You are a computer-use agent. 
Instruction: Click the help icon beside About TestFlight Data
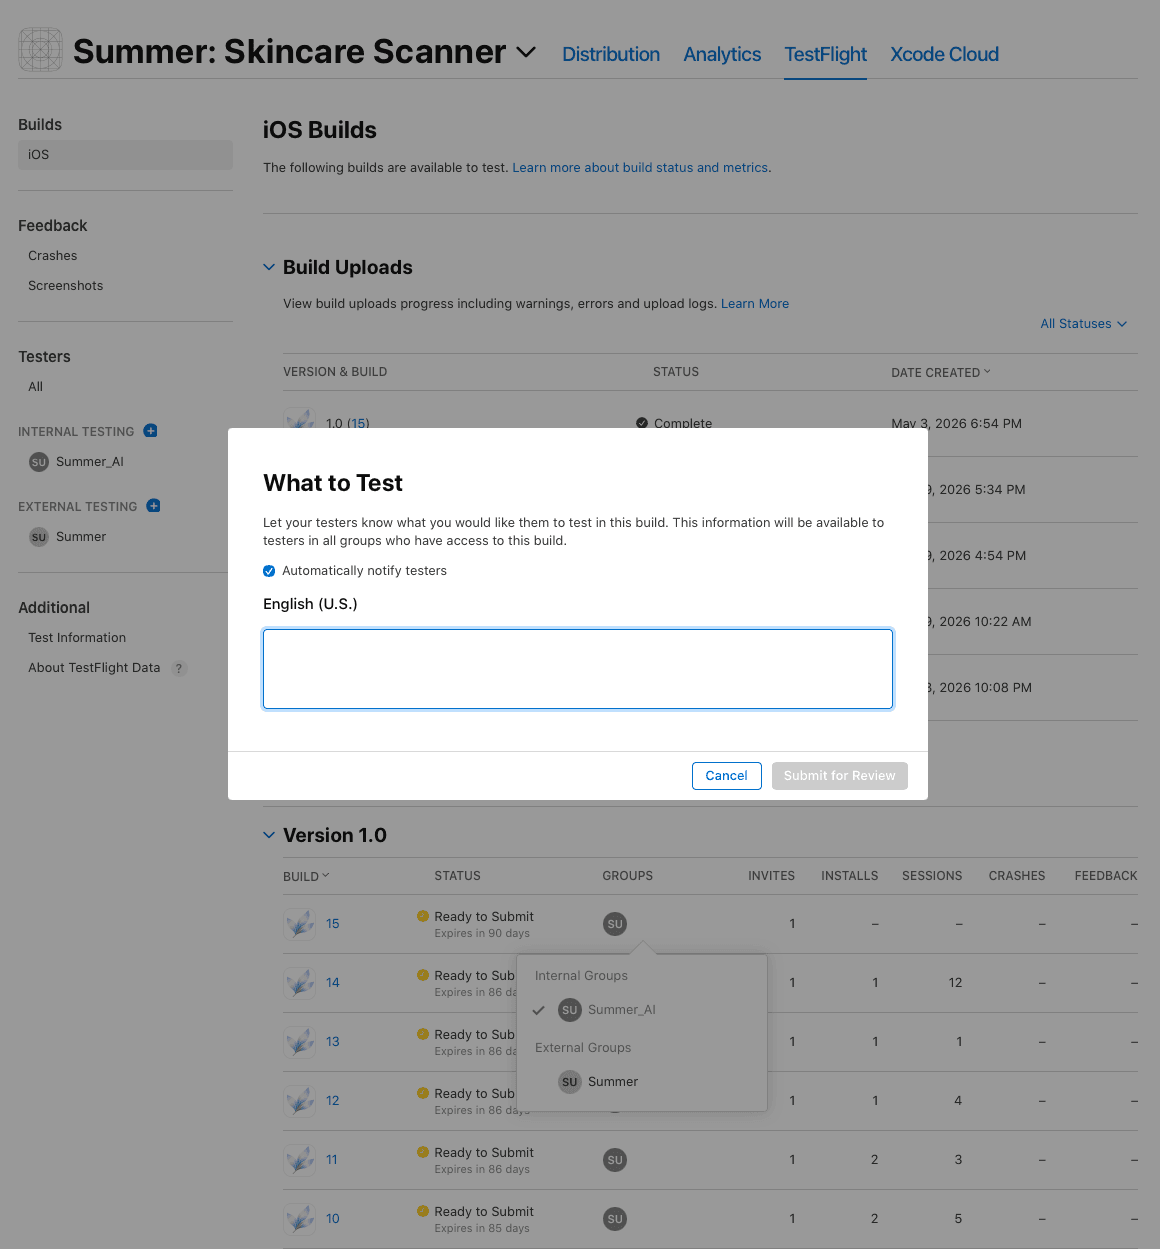click(179, 669)
